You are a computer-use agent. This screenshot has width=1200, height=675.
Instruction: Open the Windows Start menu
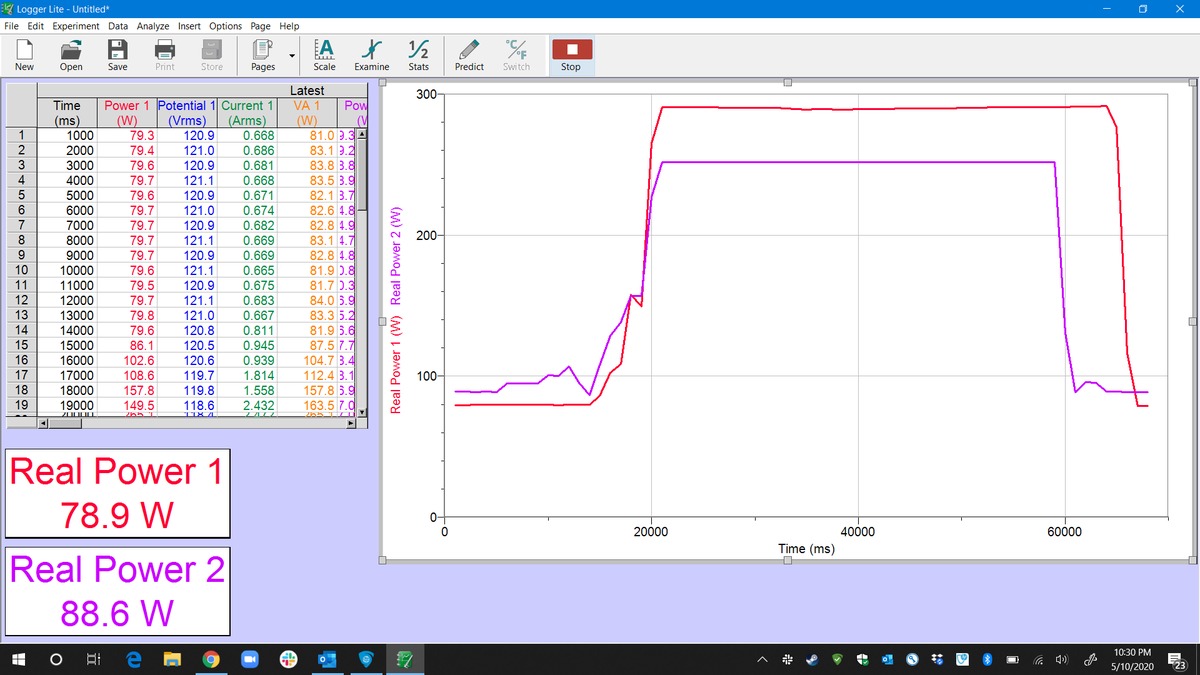(x=18, y=660)
